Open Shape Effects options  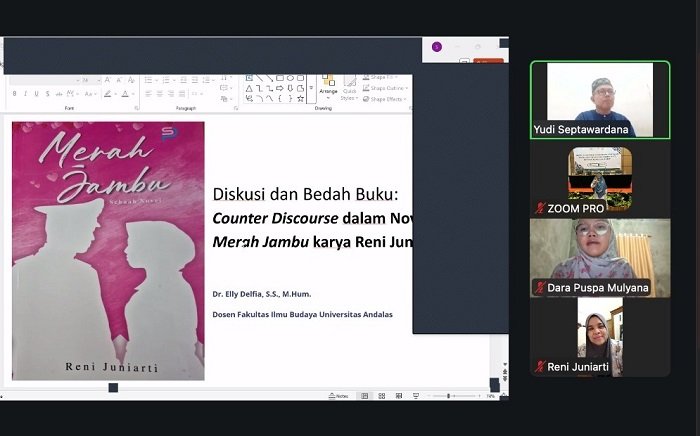pyautogui.click(x=384, y=99)
